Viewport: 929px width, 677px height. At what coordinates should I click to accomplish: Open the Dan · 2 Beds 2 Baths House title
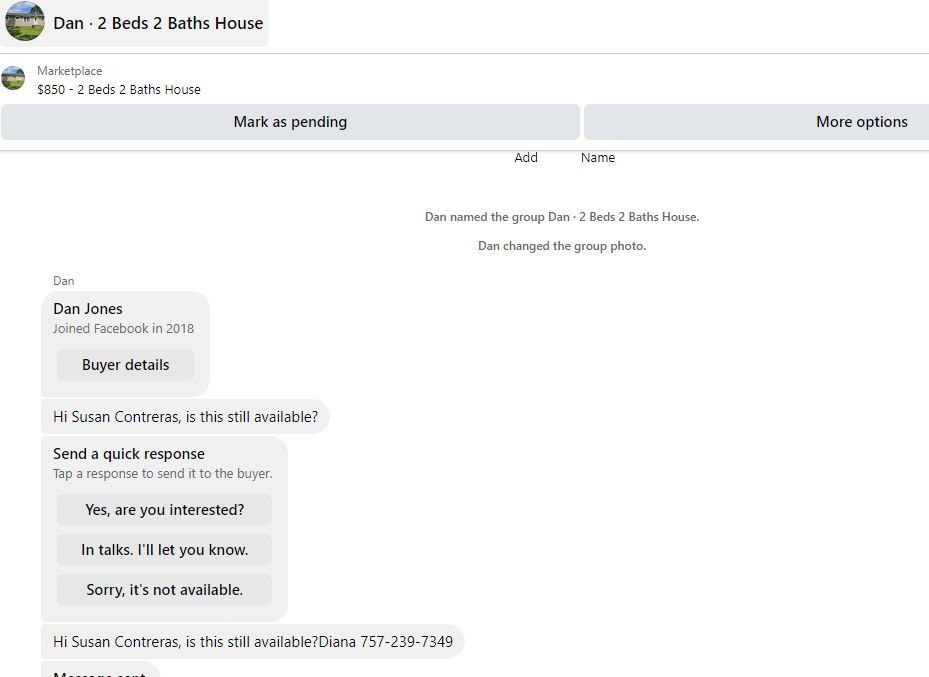(x=158, y=23)
